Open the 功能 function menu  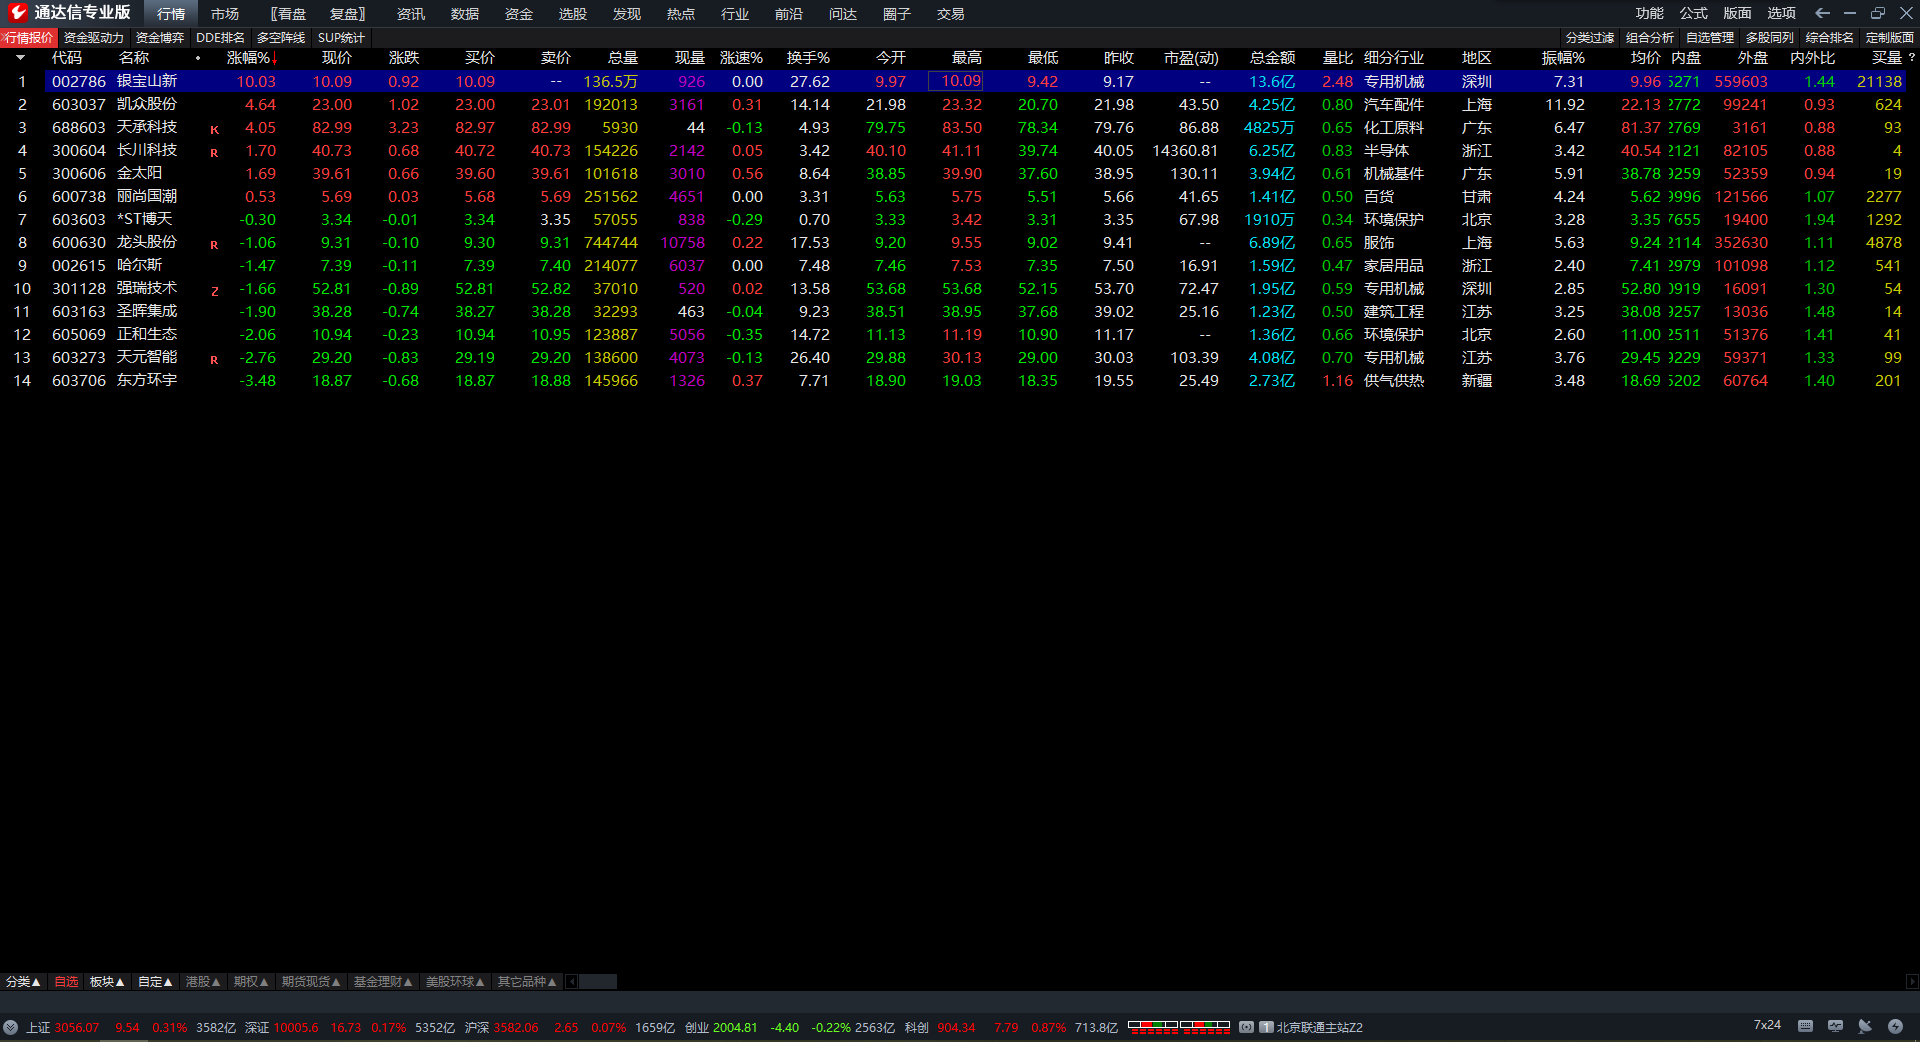coord(1650,13)
